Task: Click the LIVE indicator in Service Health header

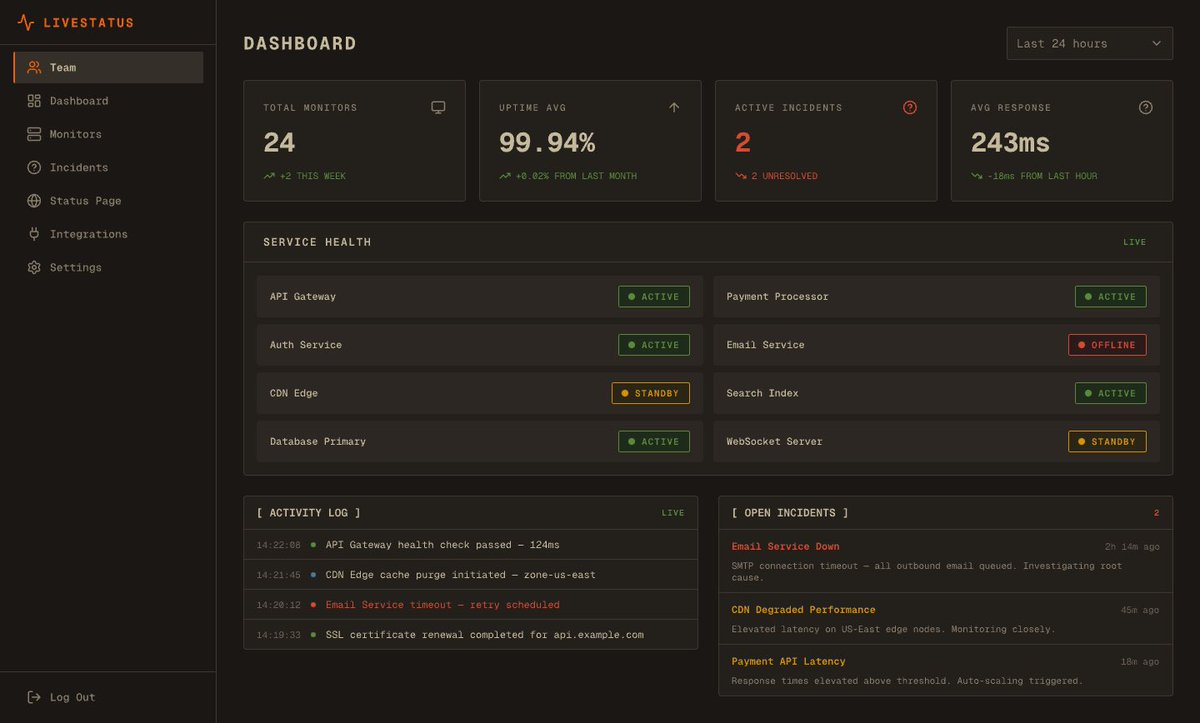Action: click(x=1135, y=242)
